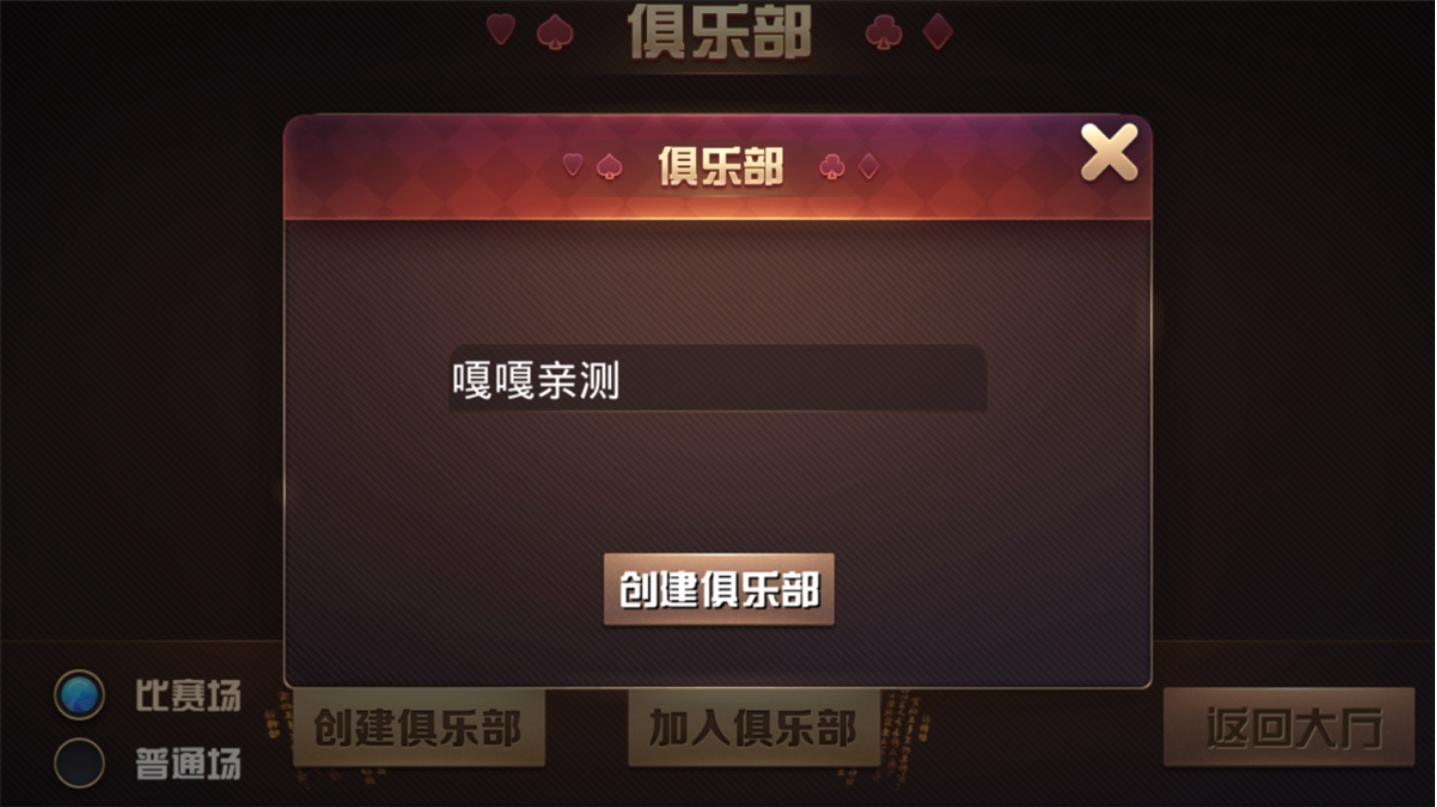Click the heart icon in the dialog header
1437x807 pixels.
tap(573, 165)
